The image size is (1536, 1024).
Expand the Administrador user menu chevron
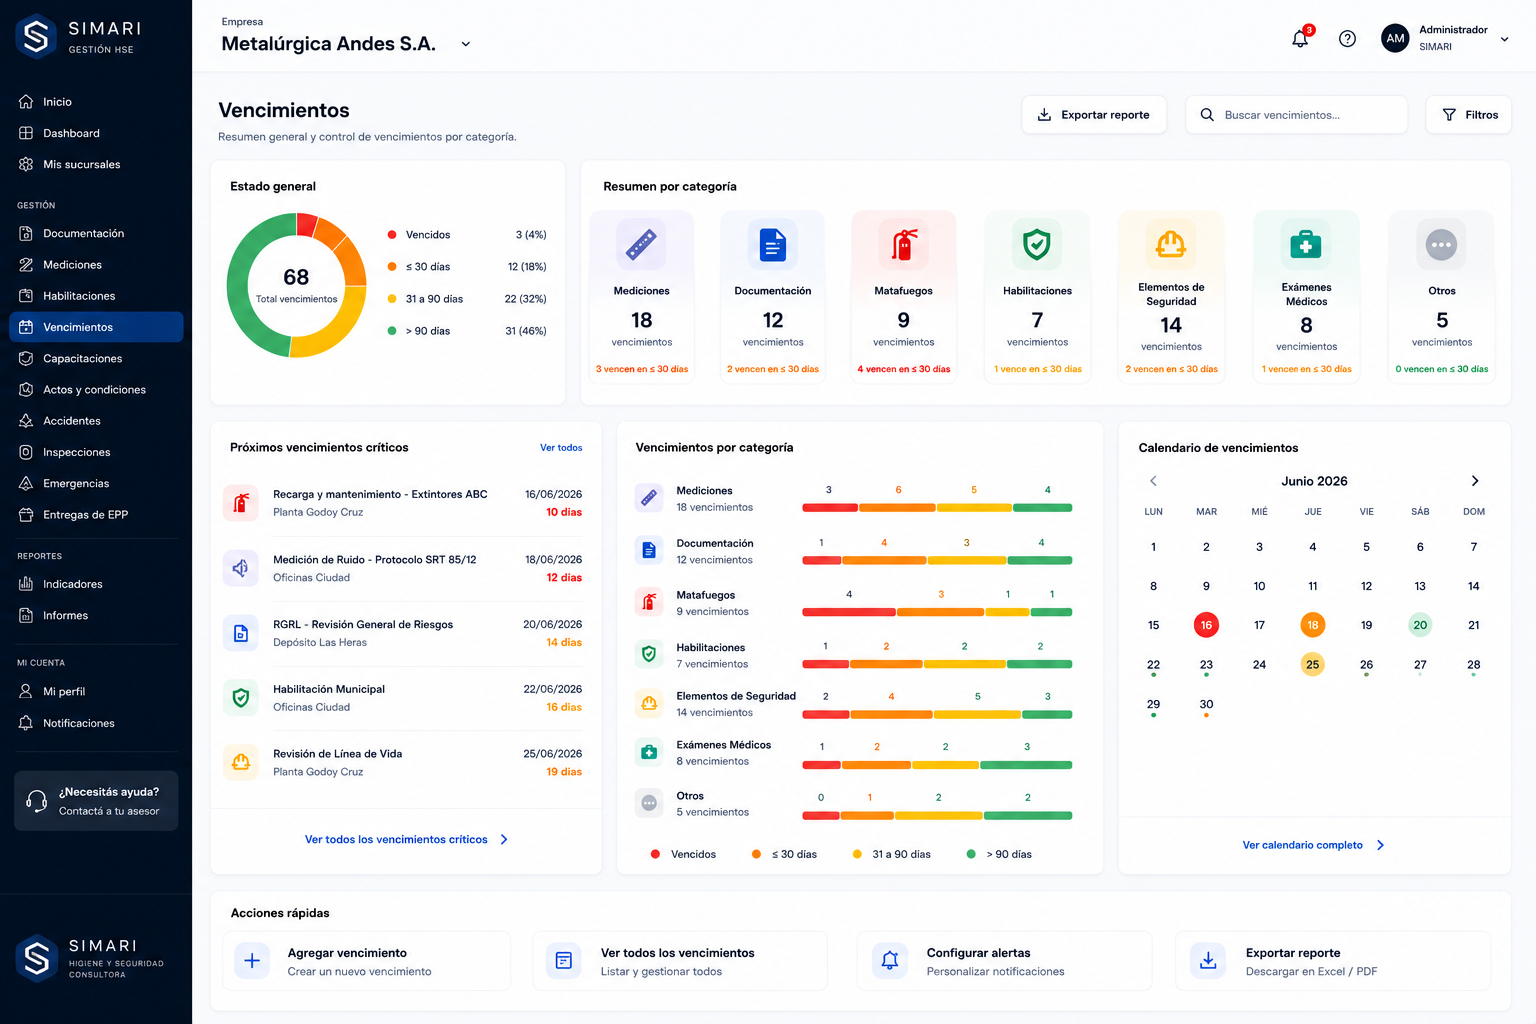coord(1504,40)
